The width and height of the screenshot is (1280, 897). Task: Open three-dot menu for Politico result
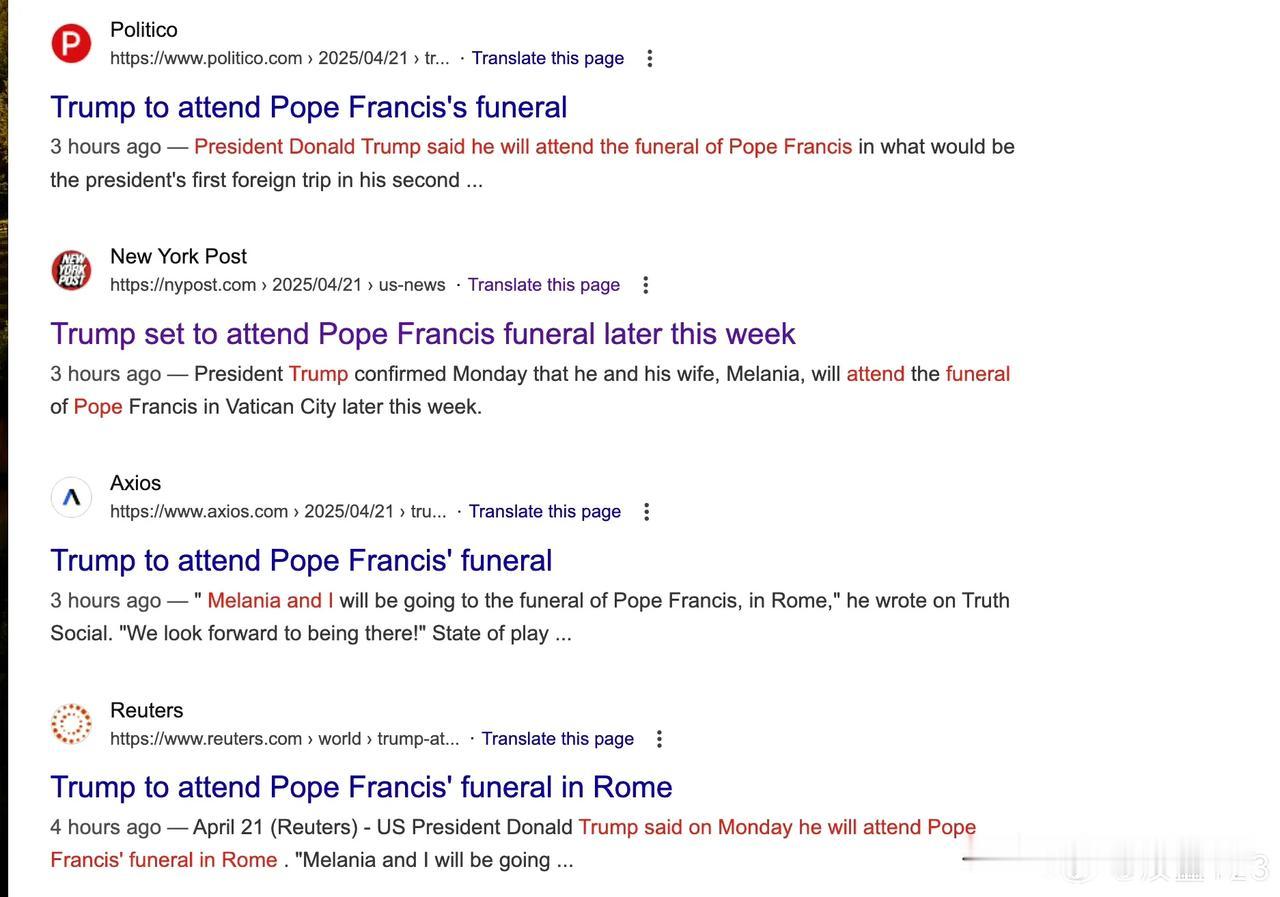650,58
